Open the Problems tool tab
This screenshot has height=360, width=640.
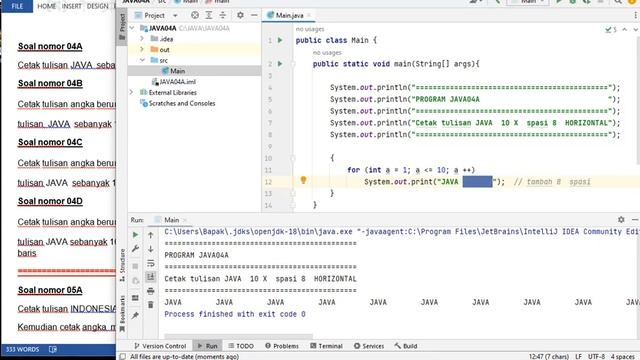click(x=282, y=346)
